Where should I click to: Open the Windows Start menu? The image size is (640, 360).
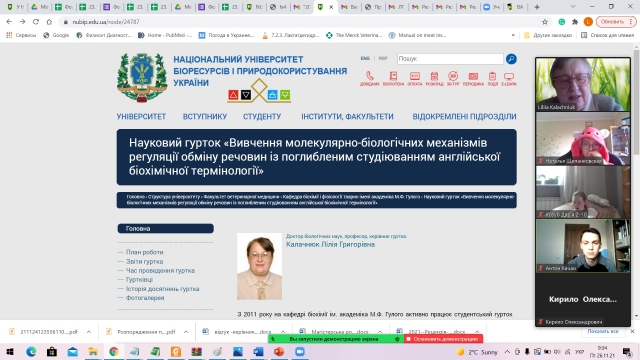tap(10, 351)
